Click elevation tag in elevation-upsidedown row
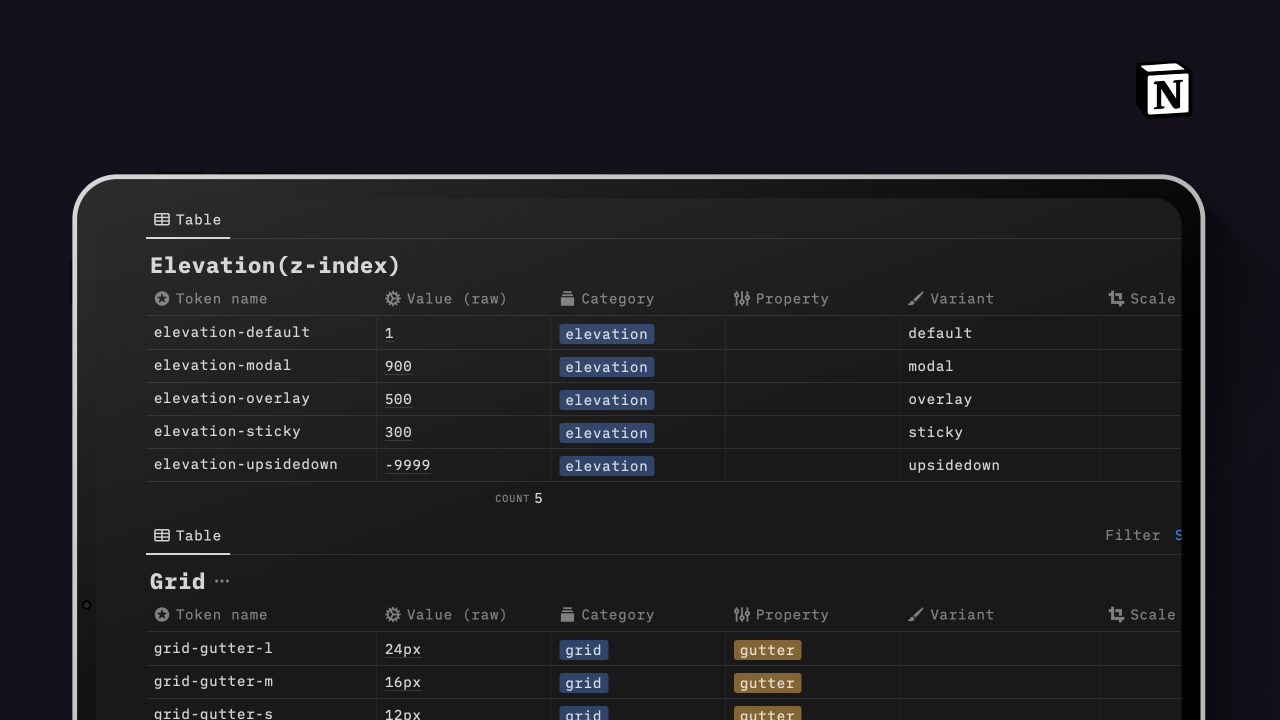 [607, 466]
